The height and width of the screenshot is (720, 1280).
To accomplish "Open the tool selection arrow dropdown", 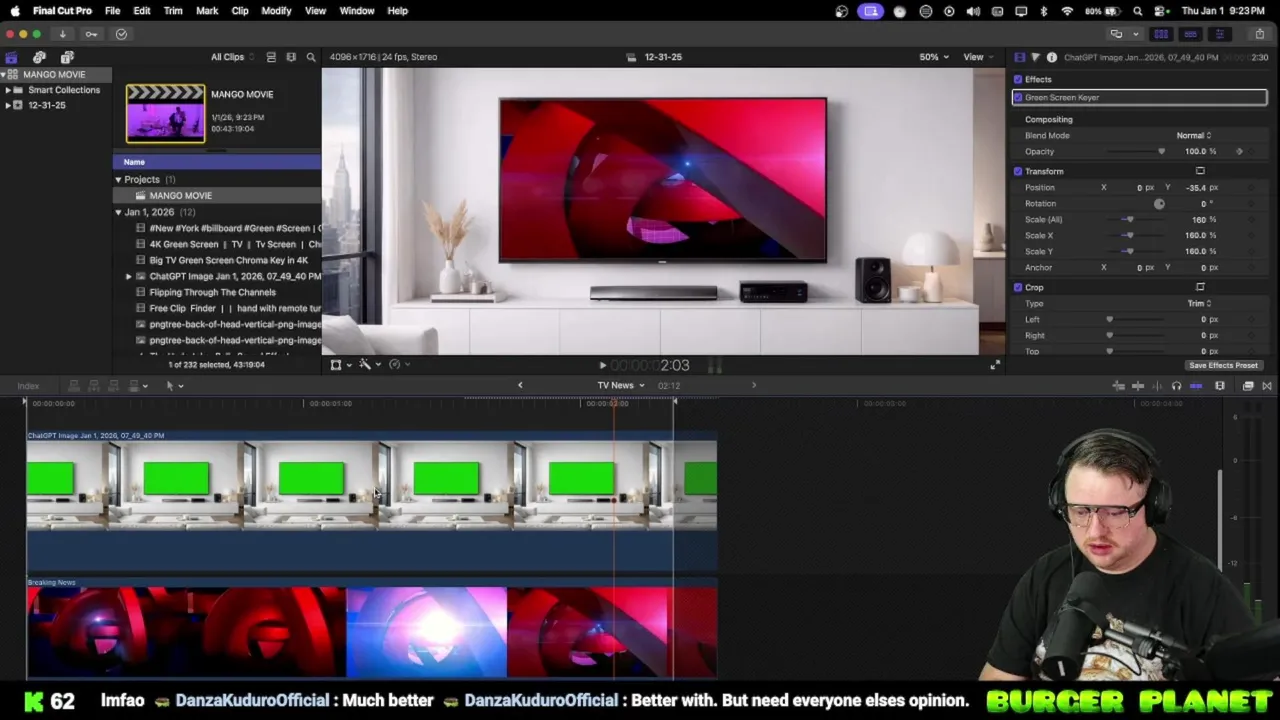I will pos(174,386).
